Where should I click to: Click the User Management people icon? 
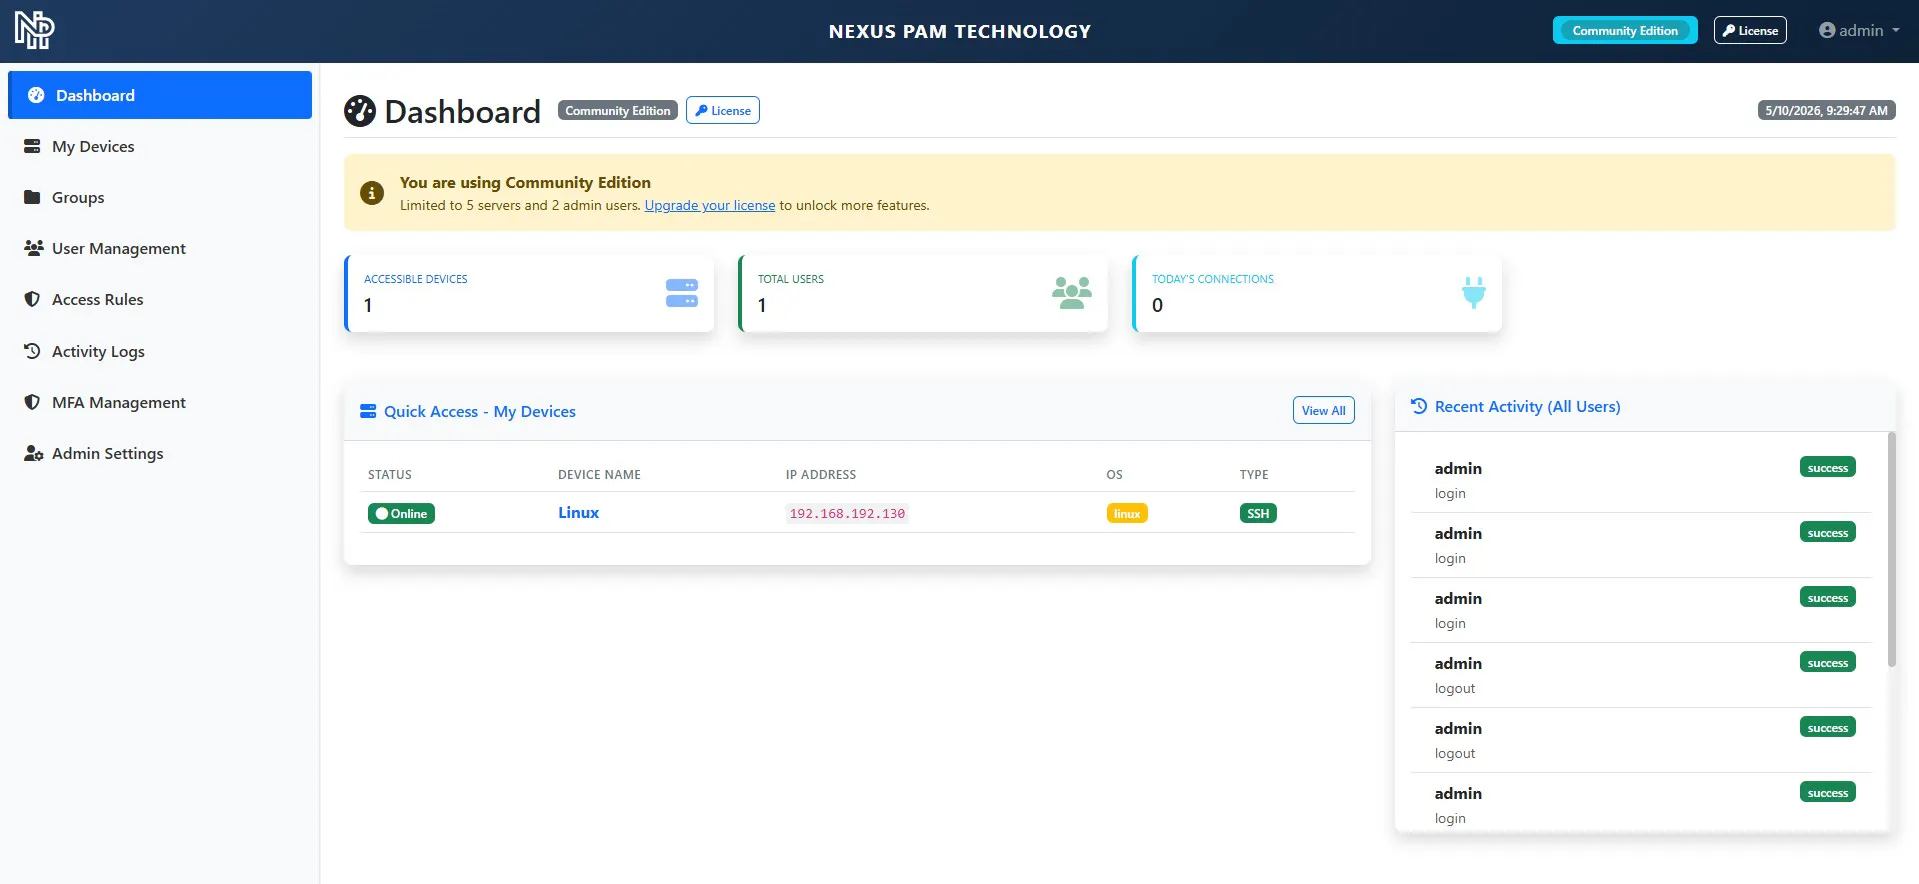click(x=33, y=248)
